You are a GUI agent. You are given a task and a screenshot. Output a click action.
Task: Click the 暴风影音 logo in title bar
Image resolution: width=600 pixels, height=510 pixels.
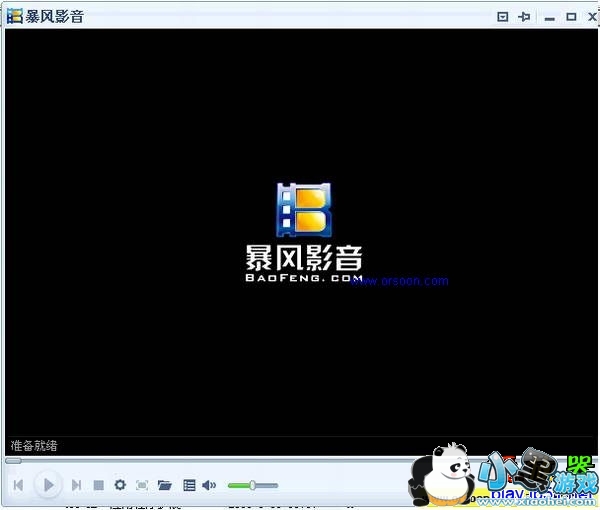coord(15,16)
